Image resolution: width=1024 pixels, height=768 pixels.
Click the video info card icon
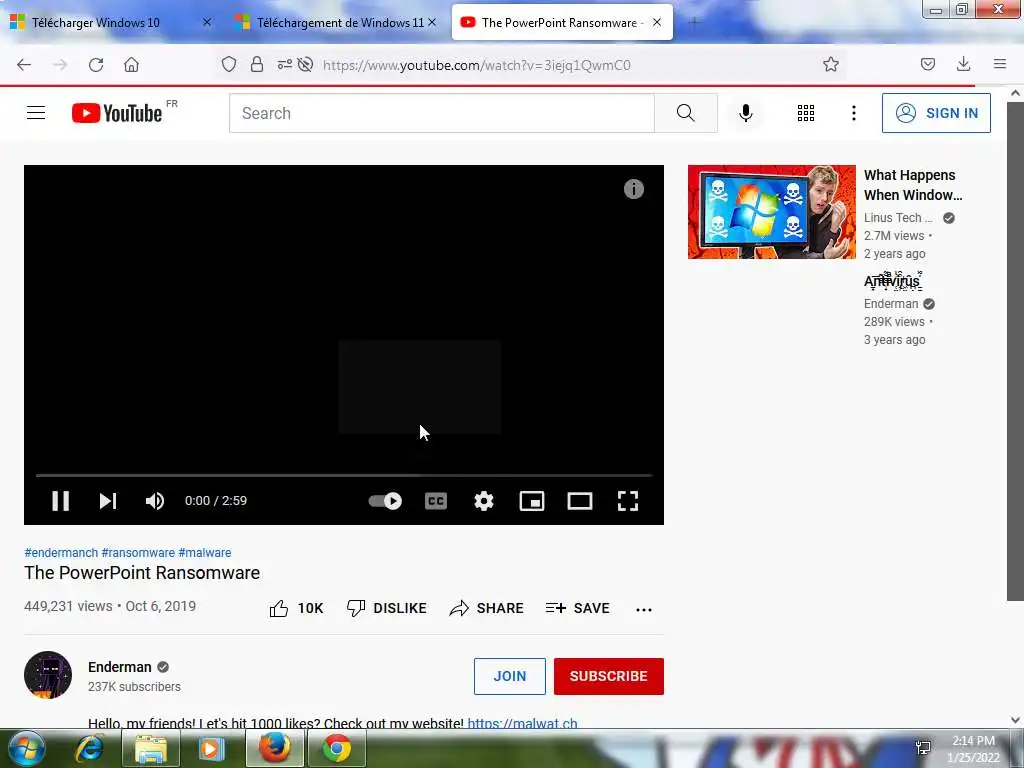point(633,189)
